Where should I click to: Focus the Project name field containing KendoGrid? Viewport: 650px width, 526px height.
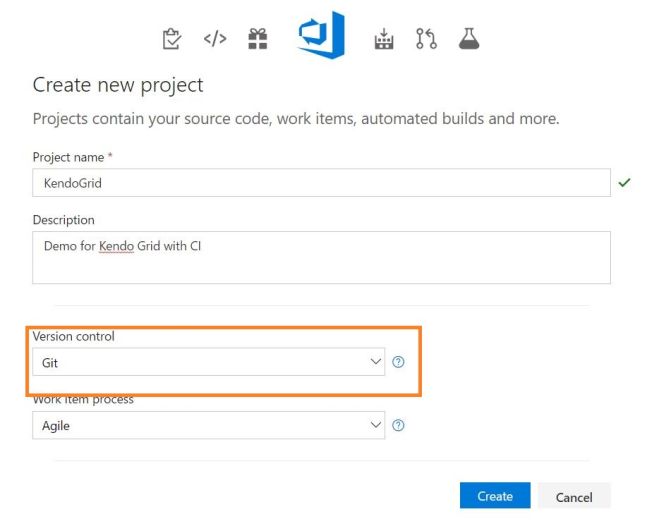tap(321, 183)
